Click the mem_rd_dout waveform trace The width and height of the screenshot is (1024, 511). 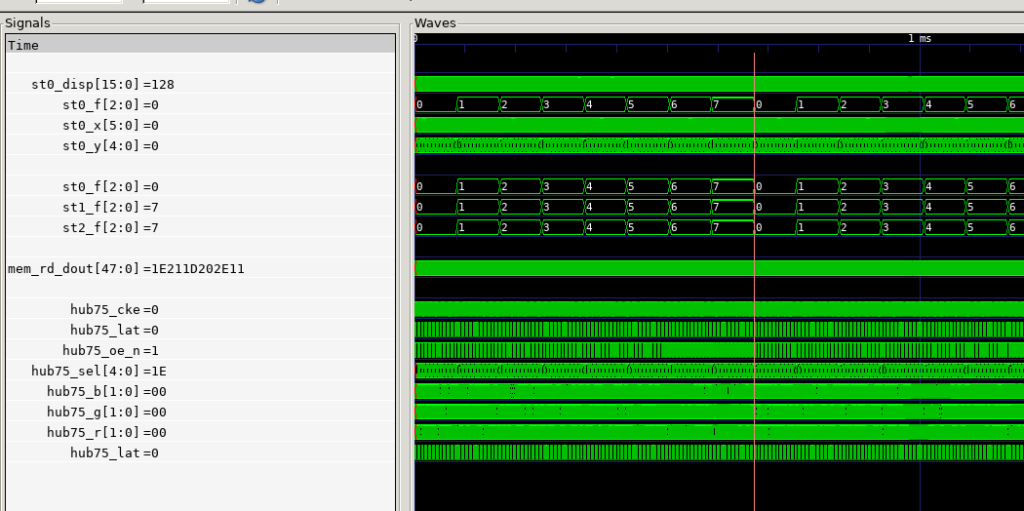tap(600, 268)
